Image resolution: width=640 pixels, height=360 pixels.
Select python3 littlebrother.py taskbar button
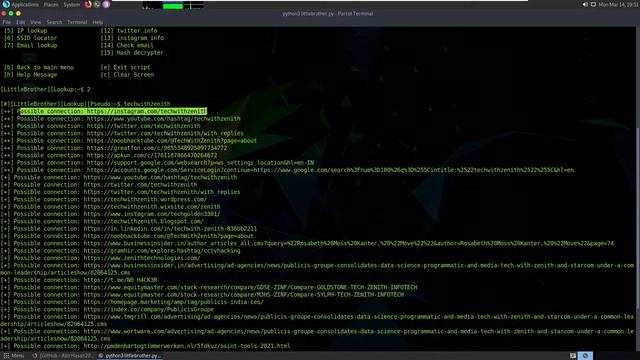pos(129,356)
